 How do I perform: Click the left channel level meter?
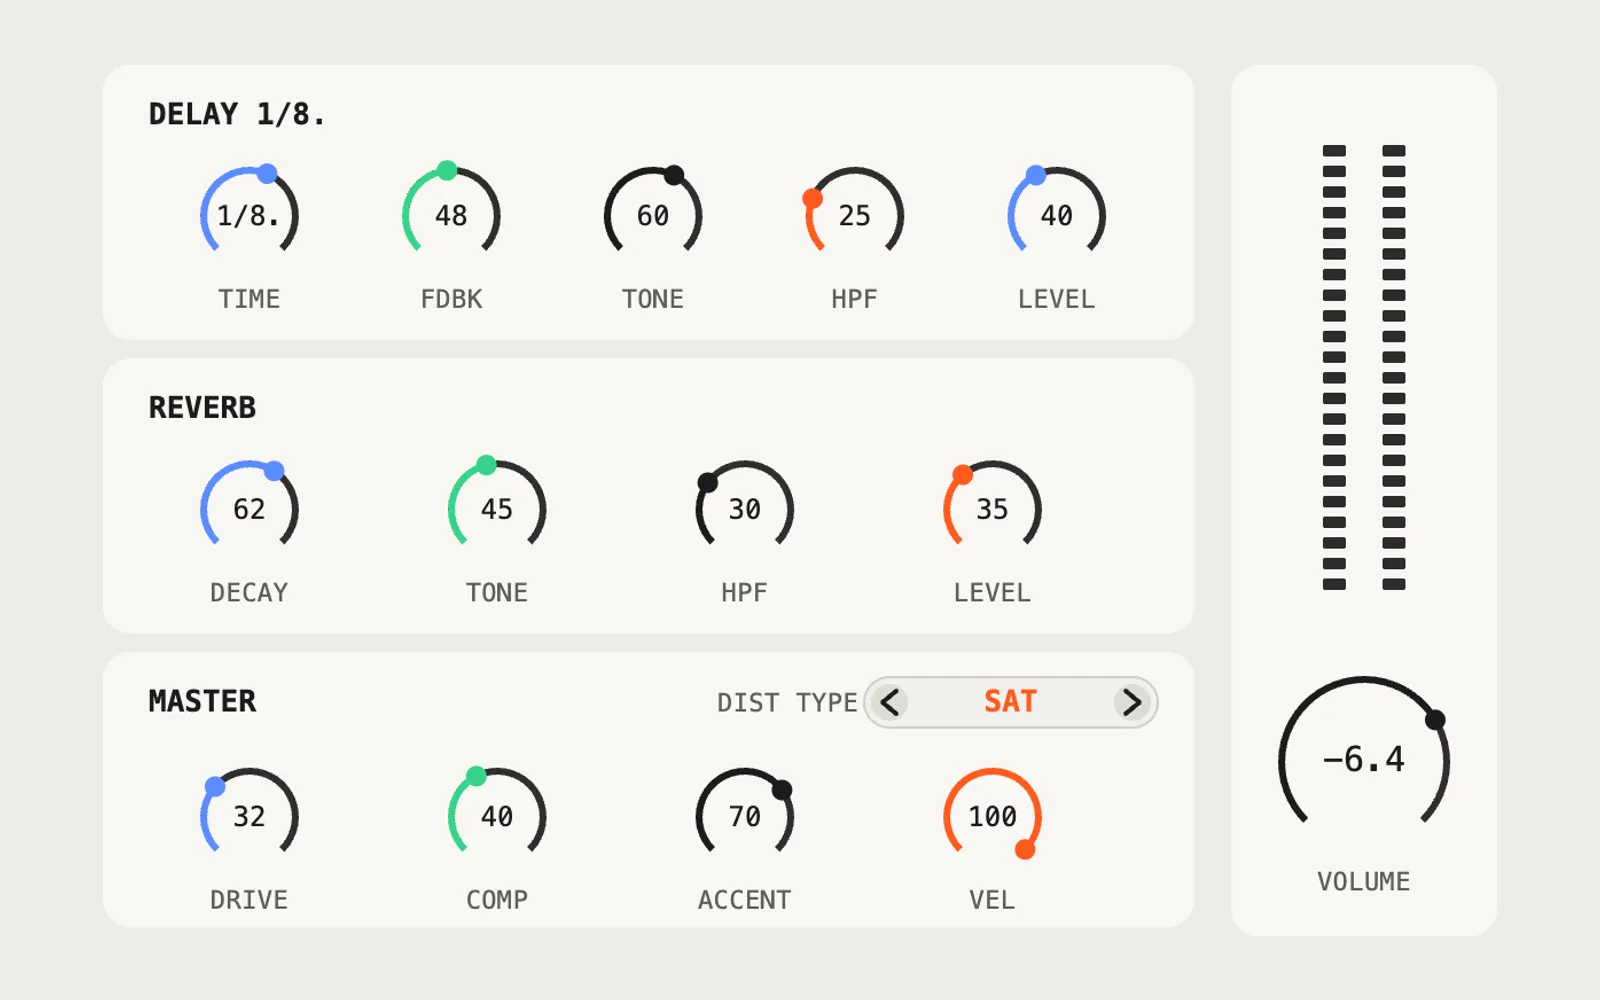pos(1334,367)
